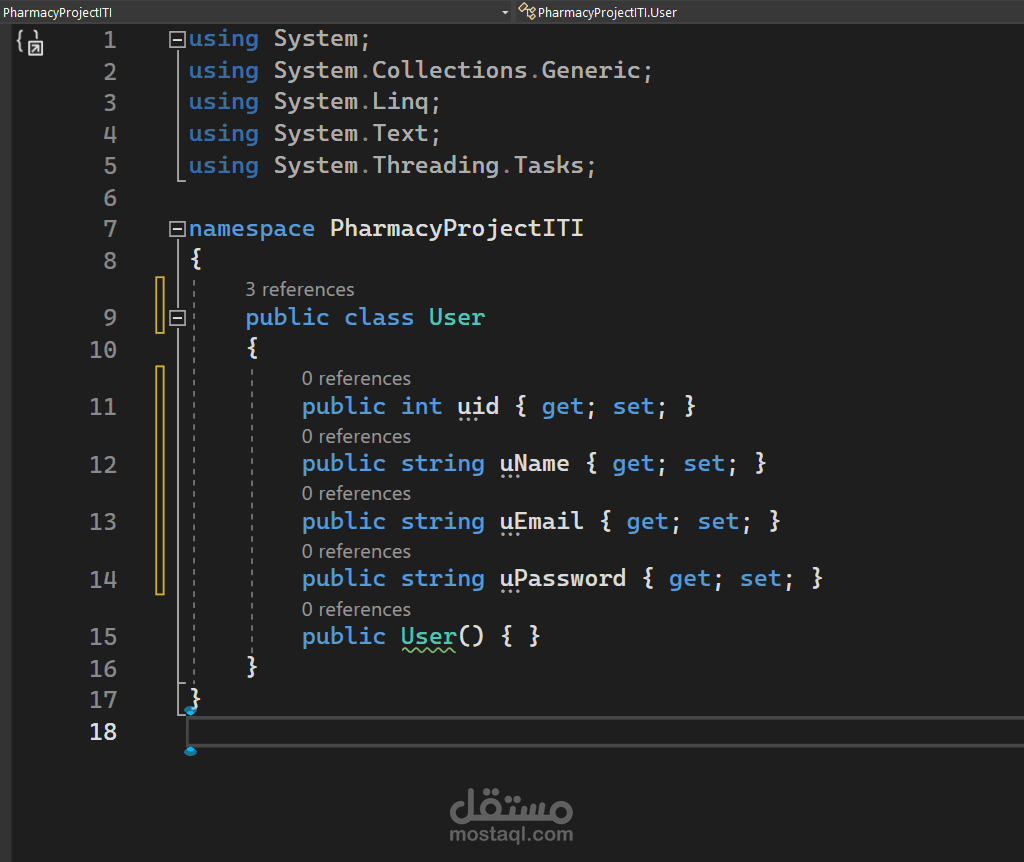This screenshot has width=1024, height=862.
Task: Collapse the public class User block
Action: coord(177,318)
